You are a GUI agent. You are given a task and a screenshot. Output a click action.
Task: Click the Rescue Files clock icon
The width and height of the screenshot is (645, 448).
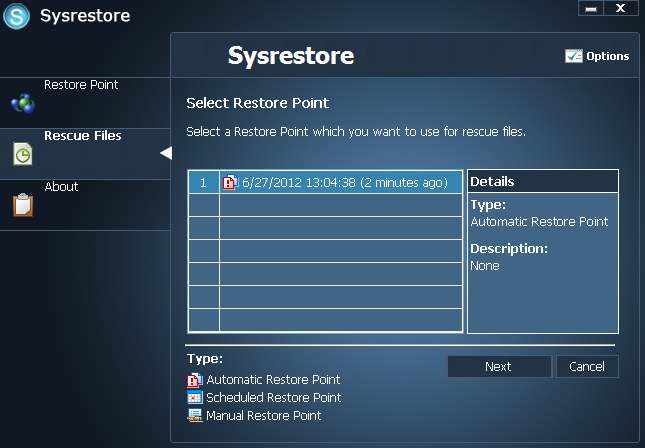click(22, 154)
